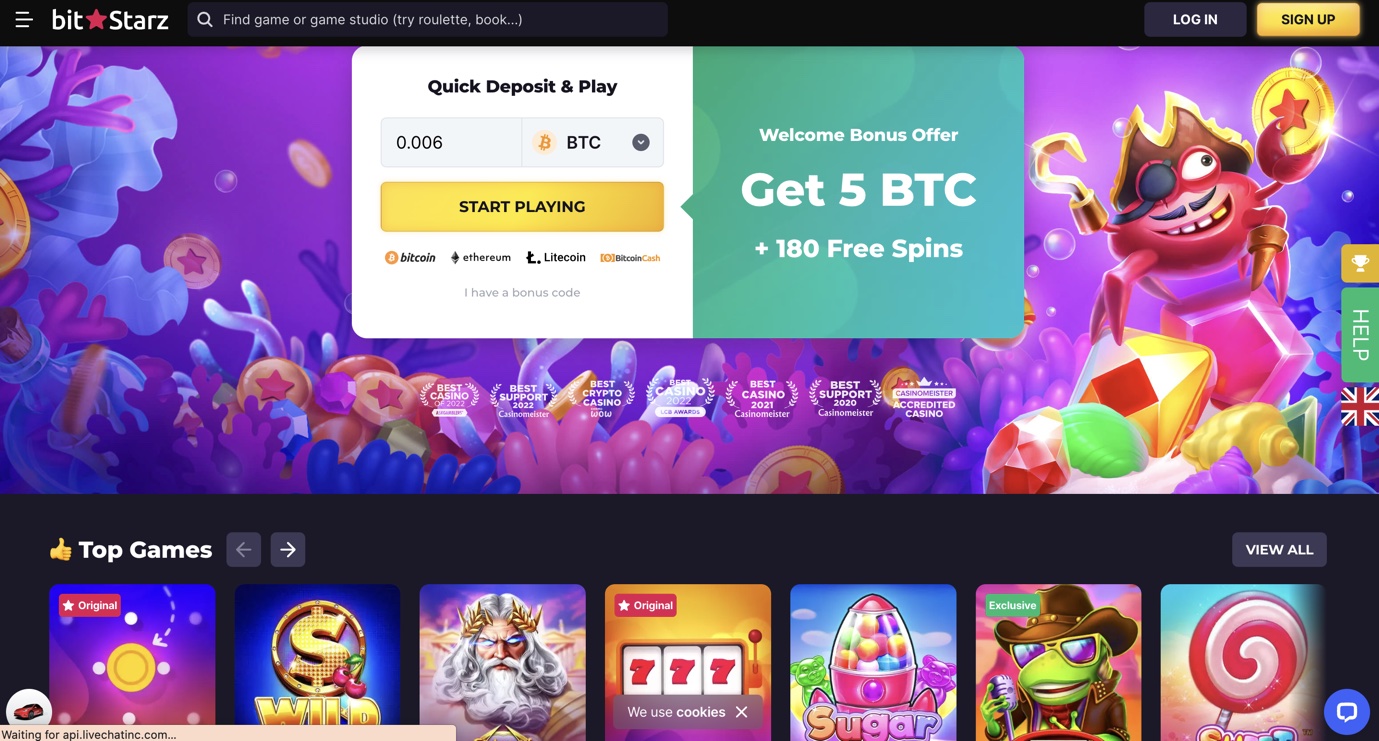The height and width of the screenshot is (741, 1379).
Task: Focus the deposit amount field
Action: tap(451, 142)
